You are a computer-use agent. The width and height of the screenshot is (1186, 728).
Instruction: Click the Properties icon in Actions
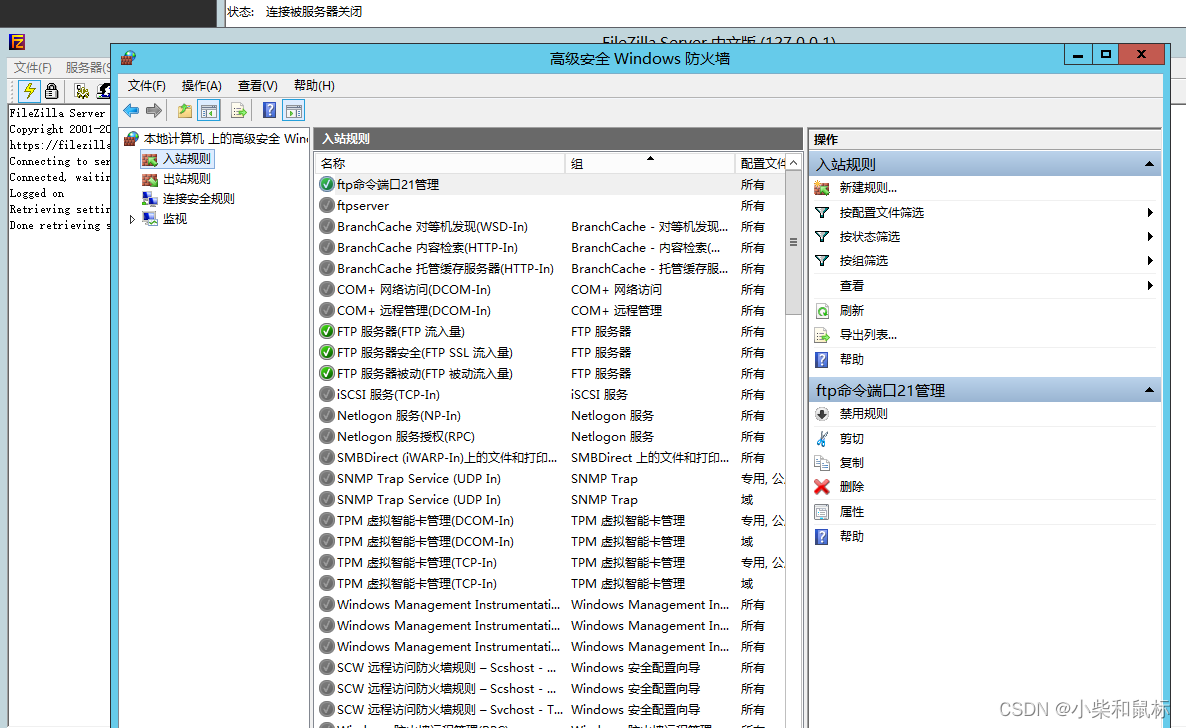[x=822, y=512]
